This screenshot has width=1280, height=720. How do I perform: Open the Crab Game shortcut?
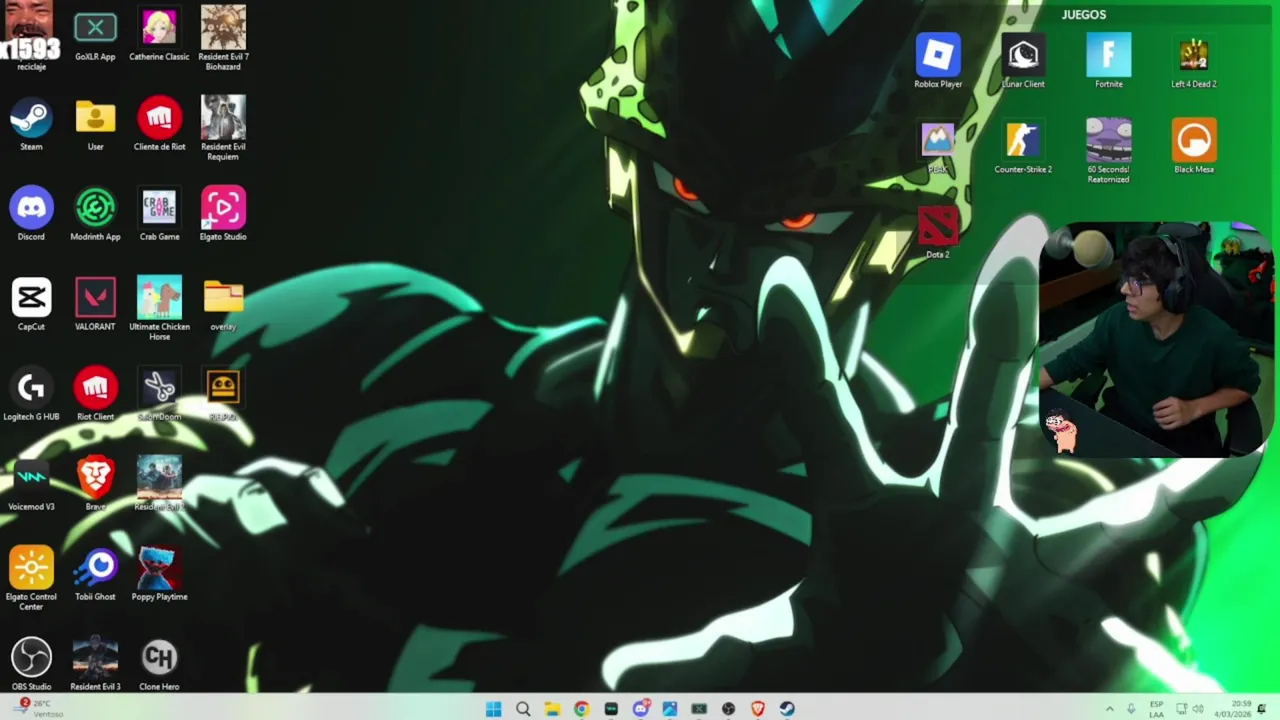159,215
